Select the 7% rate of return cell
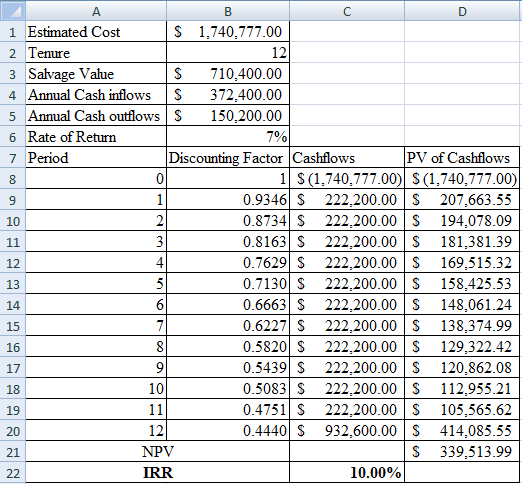This screenshot has width=522, height=484. click(228, 137)
